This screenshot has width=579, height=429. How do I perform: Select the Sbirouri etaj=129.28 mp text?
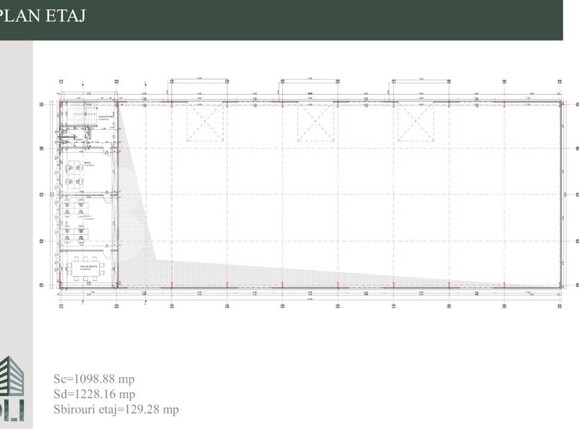pos(116,409)
